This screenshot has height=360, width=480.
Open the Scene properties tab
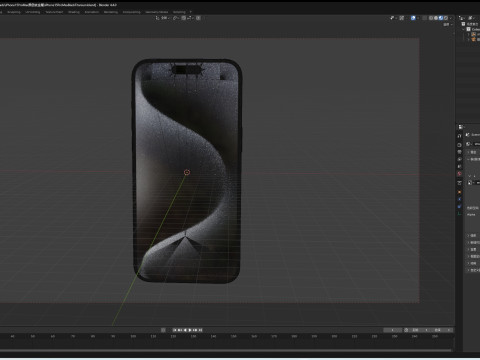459,166
